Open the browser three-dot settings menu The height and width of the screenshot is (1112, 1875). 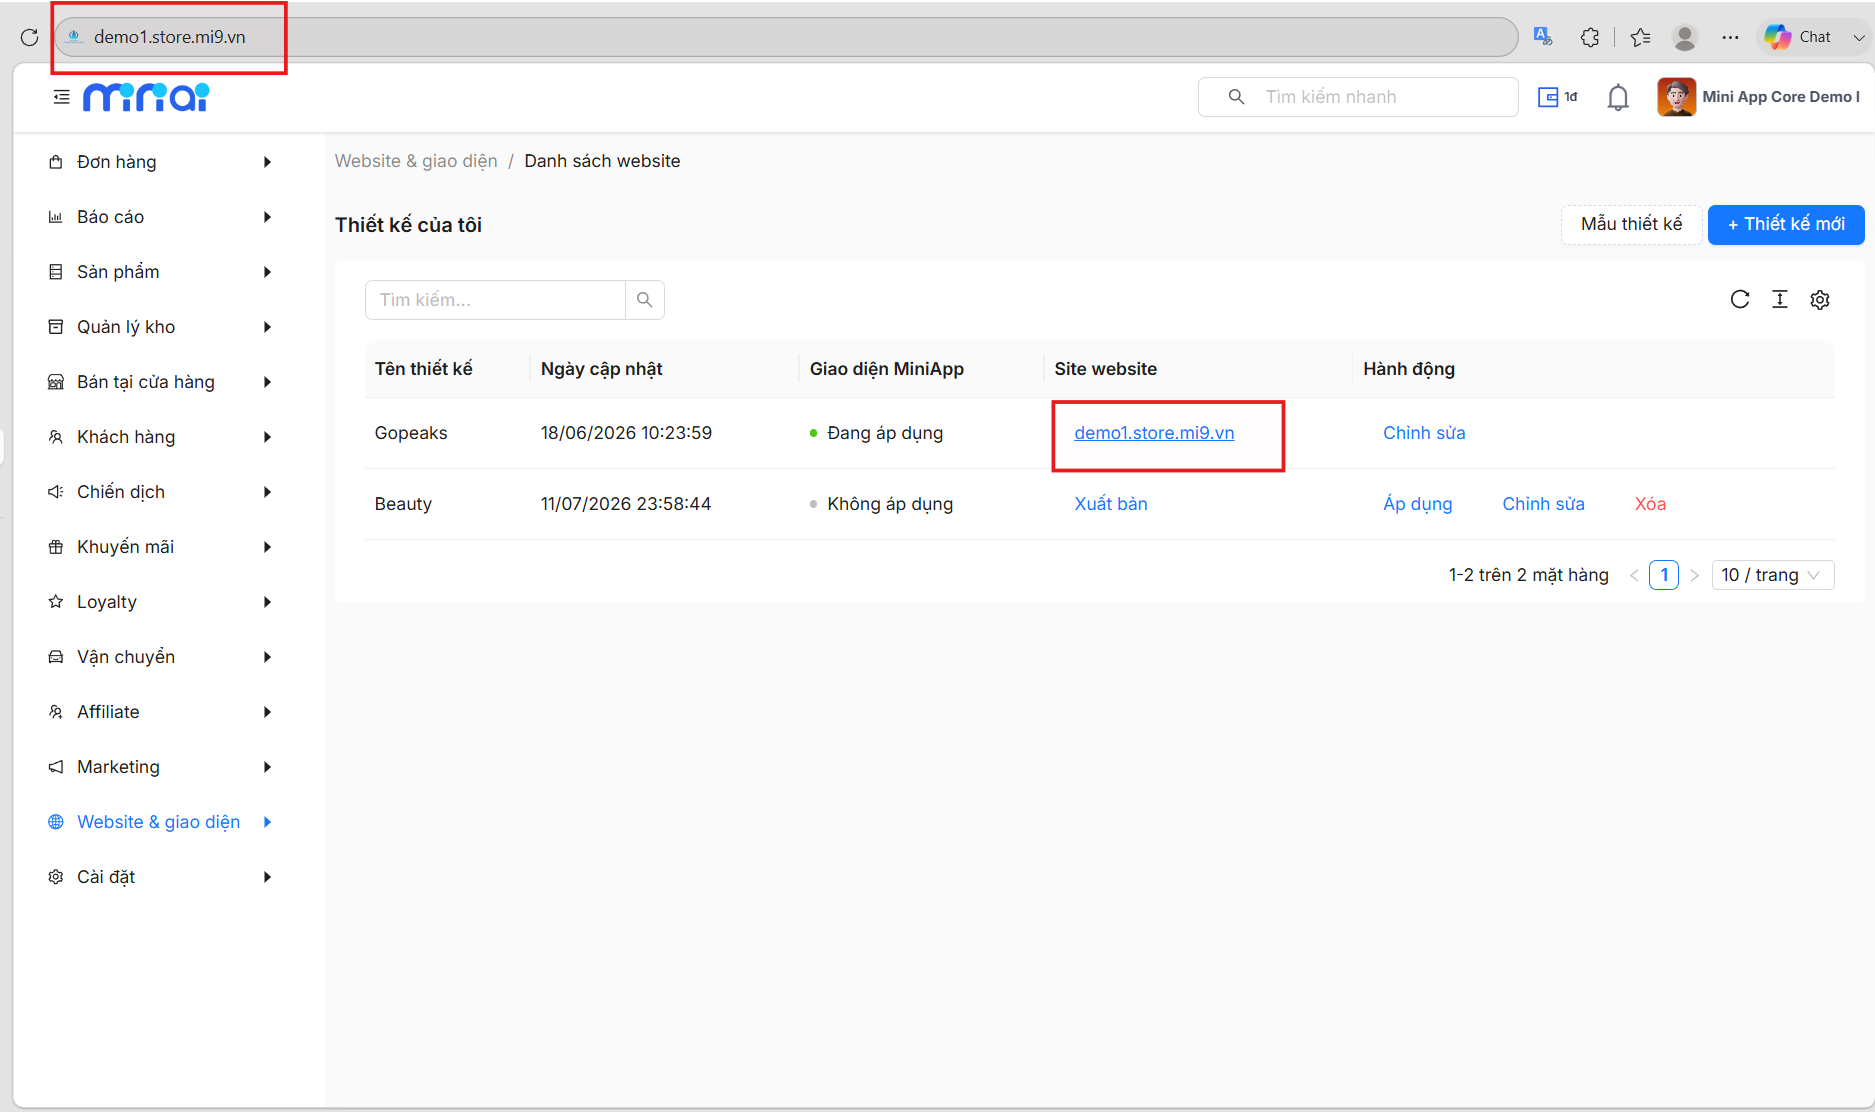coord(1730,37)
